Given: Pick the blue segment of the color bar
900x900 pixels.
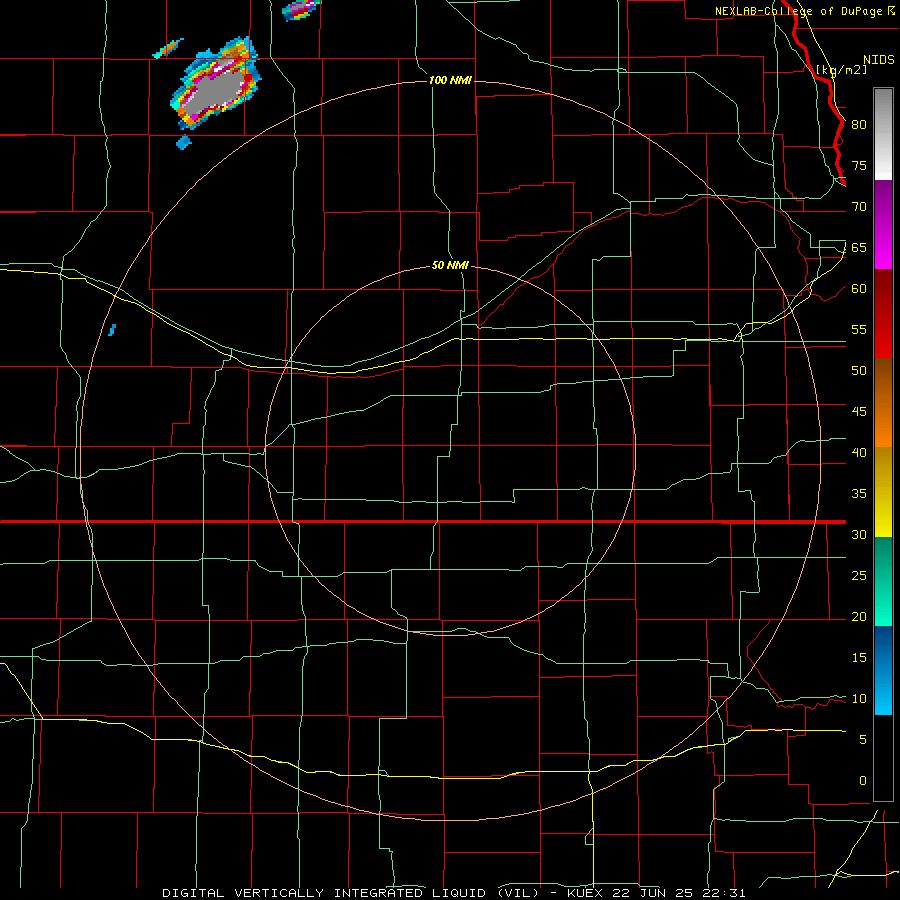Looking at the screenshot, I should pyautogui.click(x=883, y=670).
